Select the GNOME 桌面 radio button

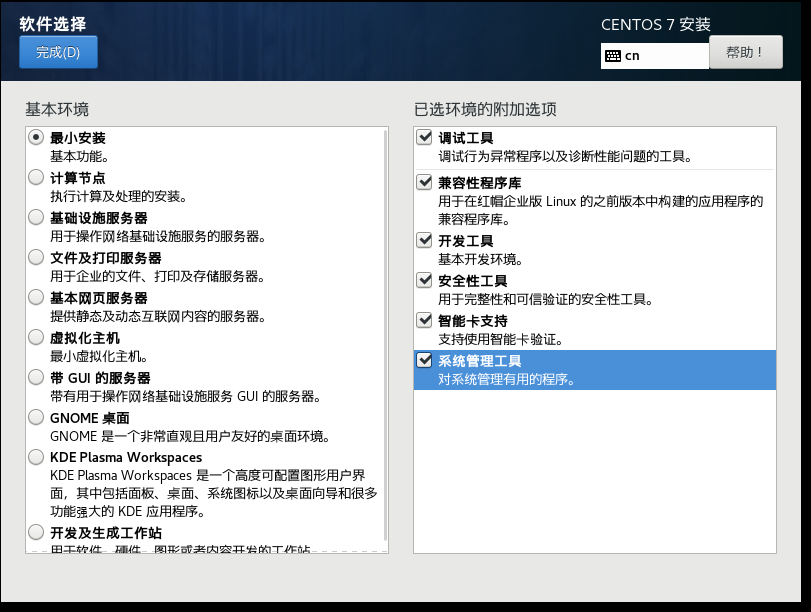36,416
